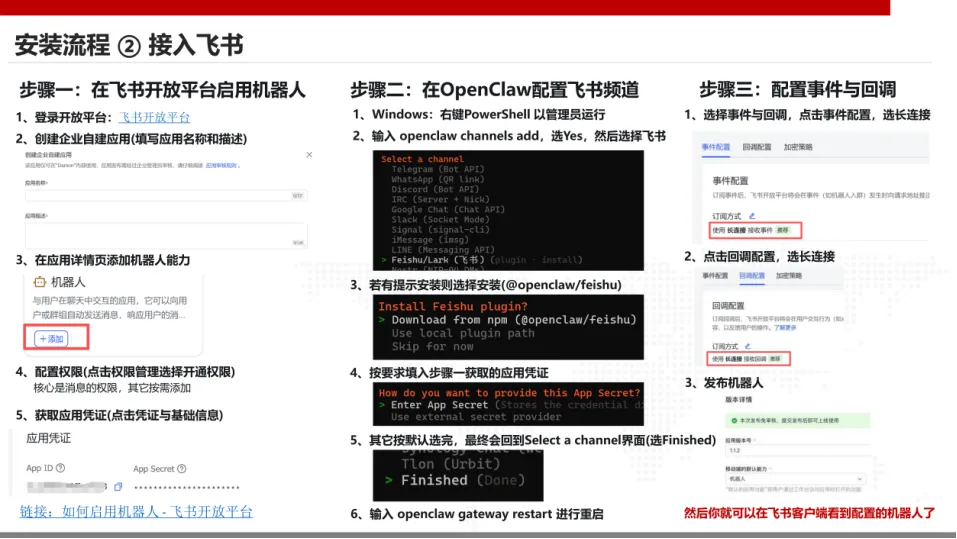Select "Tlon (Urbit)" terminal line
The width and height of the screenshot is (957, 539).
(450, 464)
